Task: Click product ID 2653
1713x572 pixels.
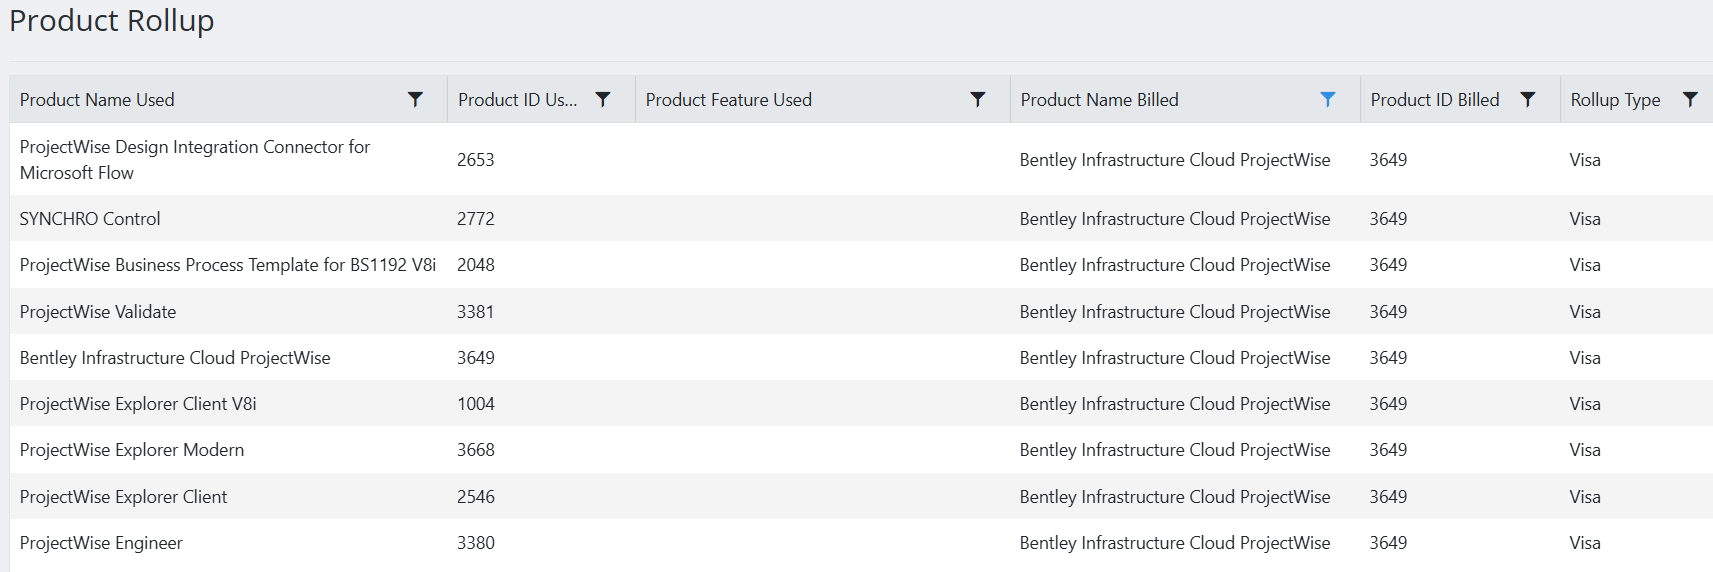Action: click(476, 160)
